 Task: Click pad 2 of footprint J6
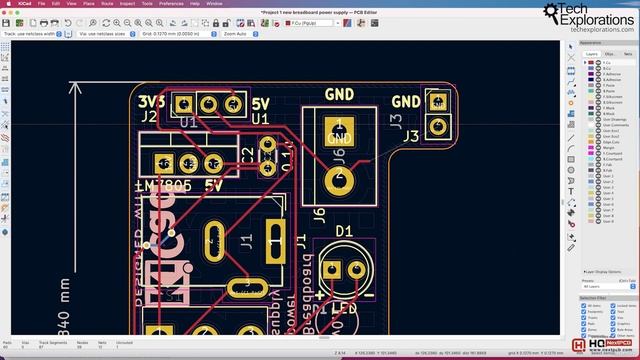(x=339, y=181)
